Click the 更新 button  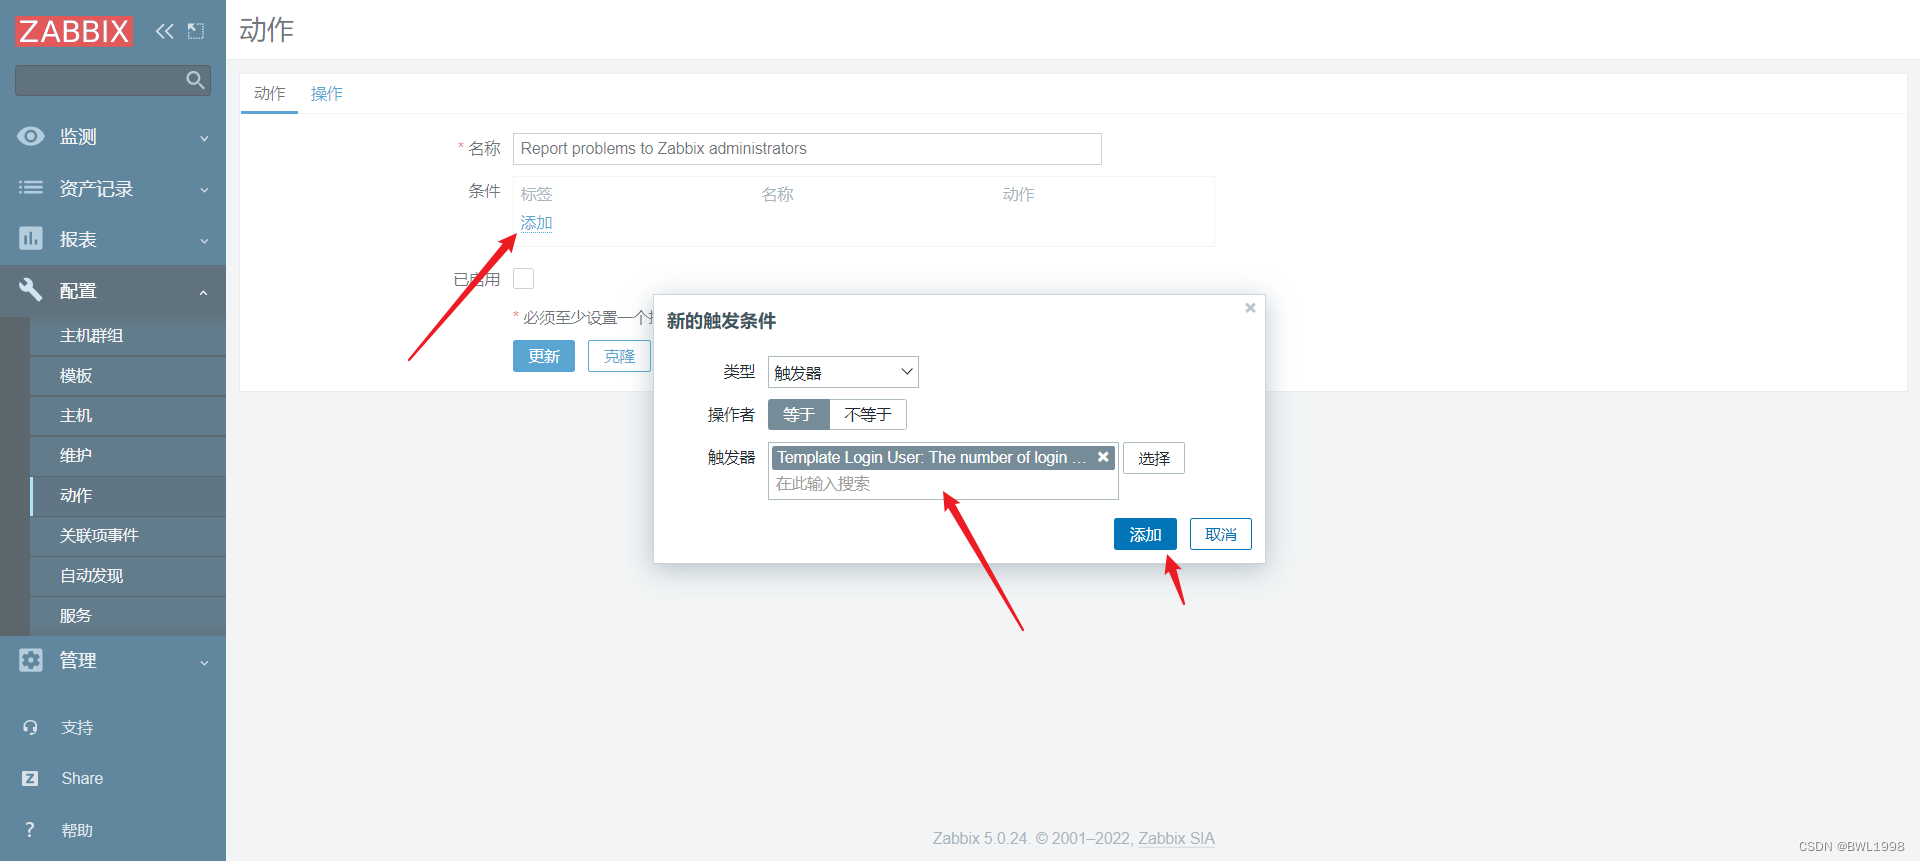544,356
